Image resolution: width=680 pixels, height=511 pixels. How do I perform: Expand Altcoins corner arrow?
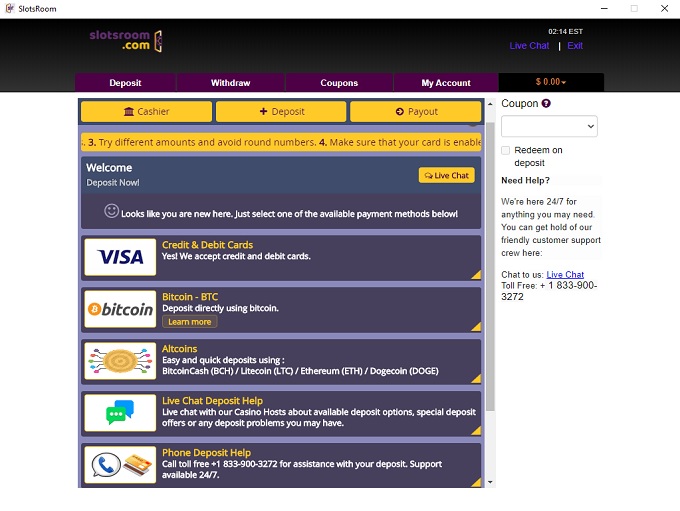click(x=476, y=378)
